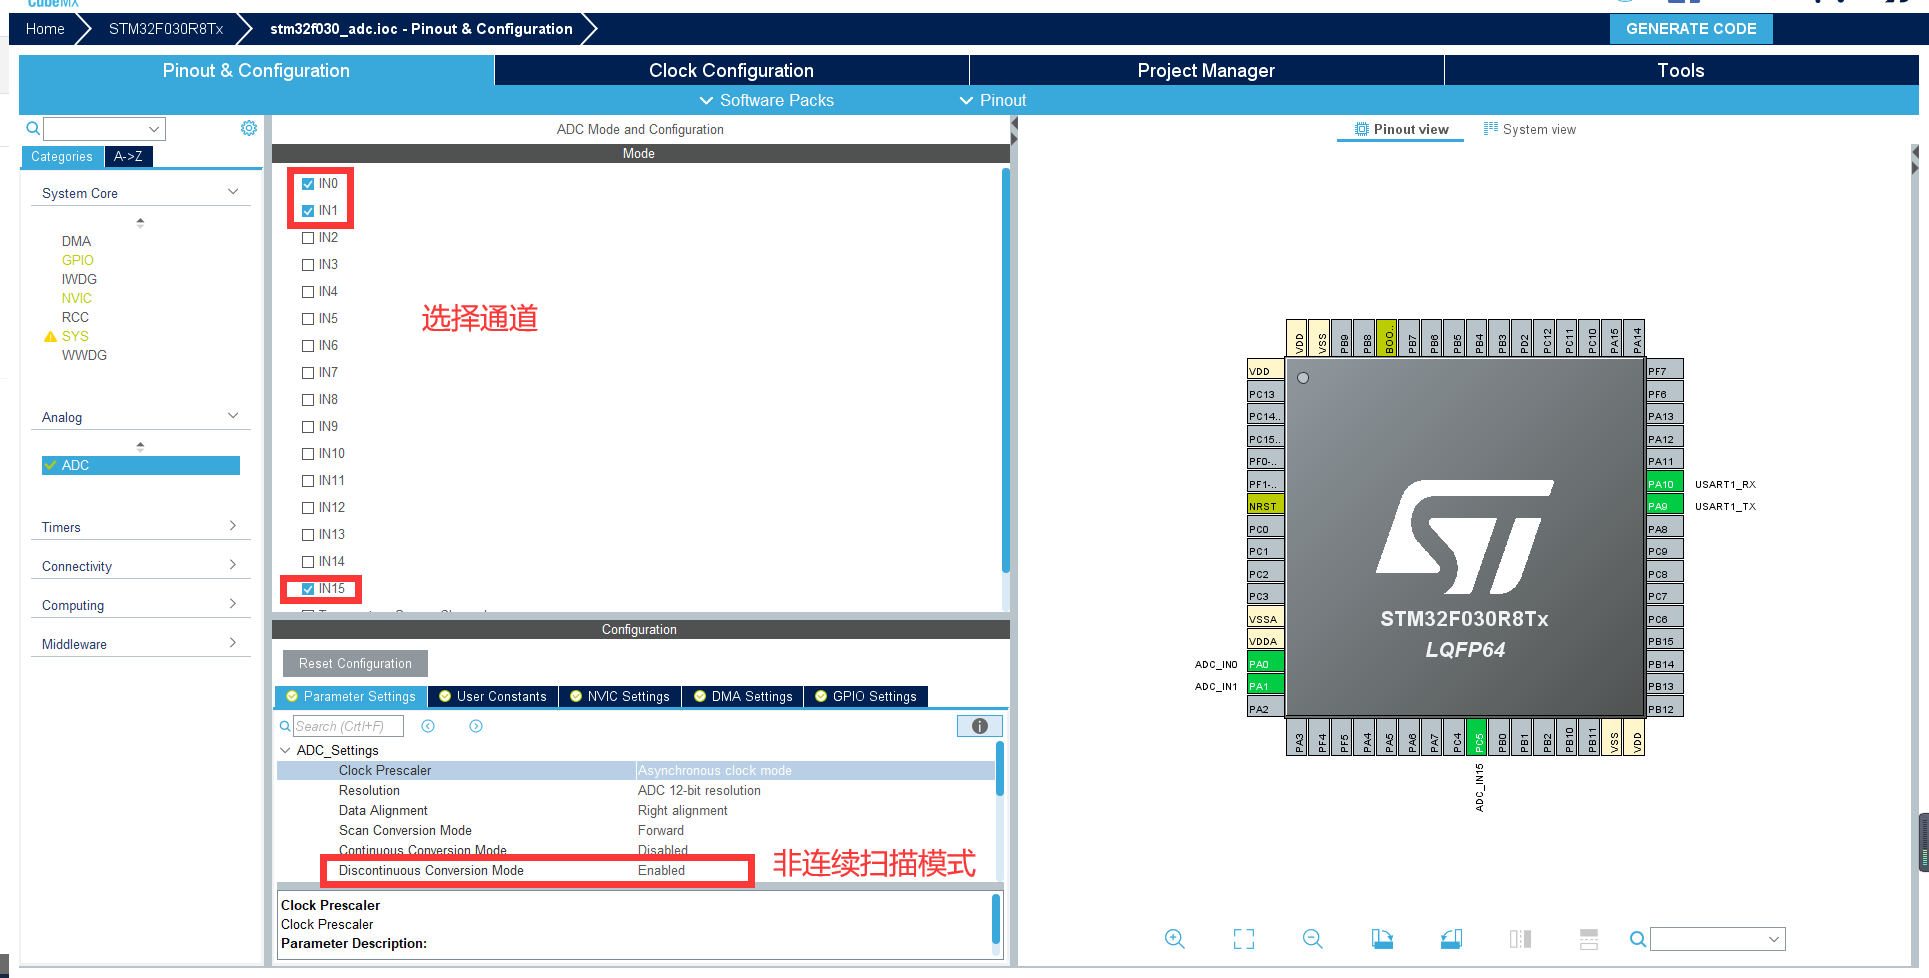Select RCC in the System Core list
The height and width of the screenshot is (978, 1929).
[x=75, y=317]
